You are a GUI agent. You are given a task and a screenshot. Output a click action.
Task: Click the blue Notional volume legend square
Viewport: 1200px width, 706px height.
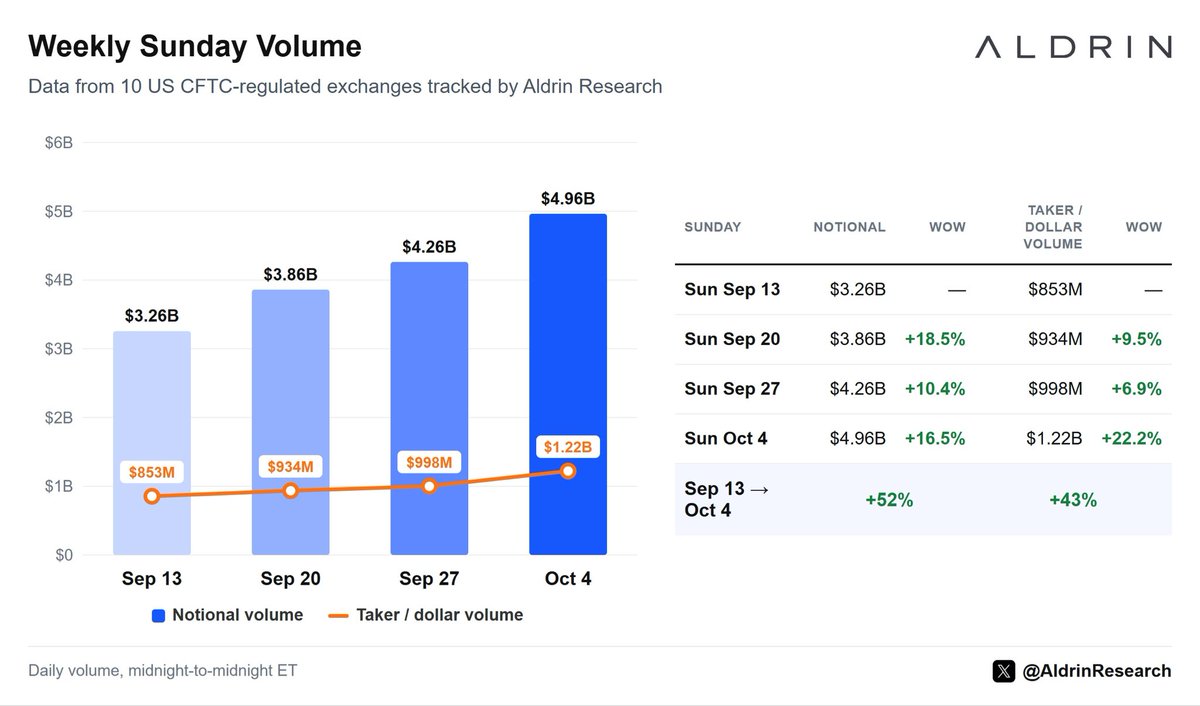pos(158,615)
